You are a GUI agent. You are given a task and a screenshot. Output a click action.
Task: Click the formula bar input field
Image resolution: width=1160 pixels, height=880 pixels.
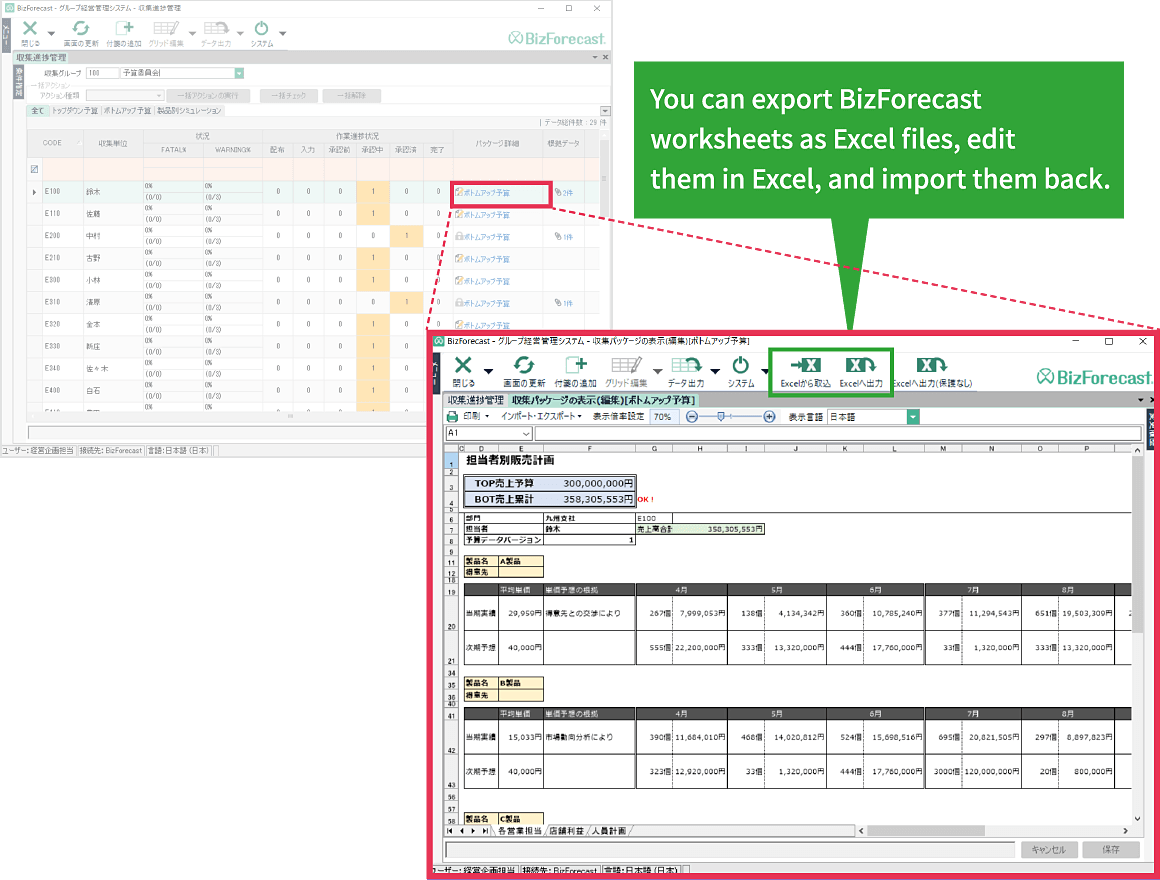coord(837,433)
